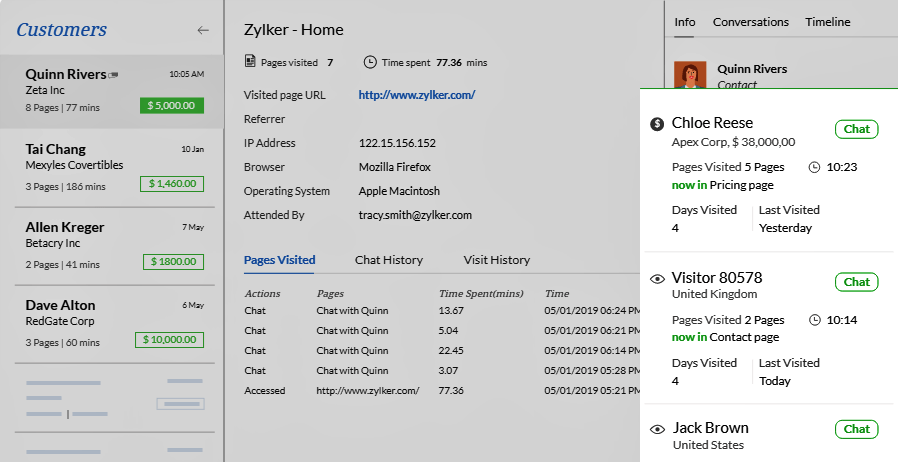Click the Pages visited document icon
Image resolution: width=898 pixels, height=462 pixels.
click(x=250, y=61)
